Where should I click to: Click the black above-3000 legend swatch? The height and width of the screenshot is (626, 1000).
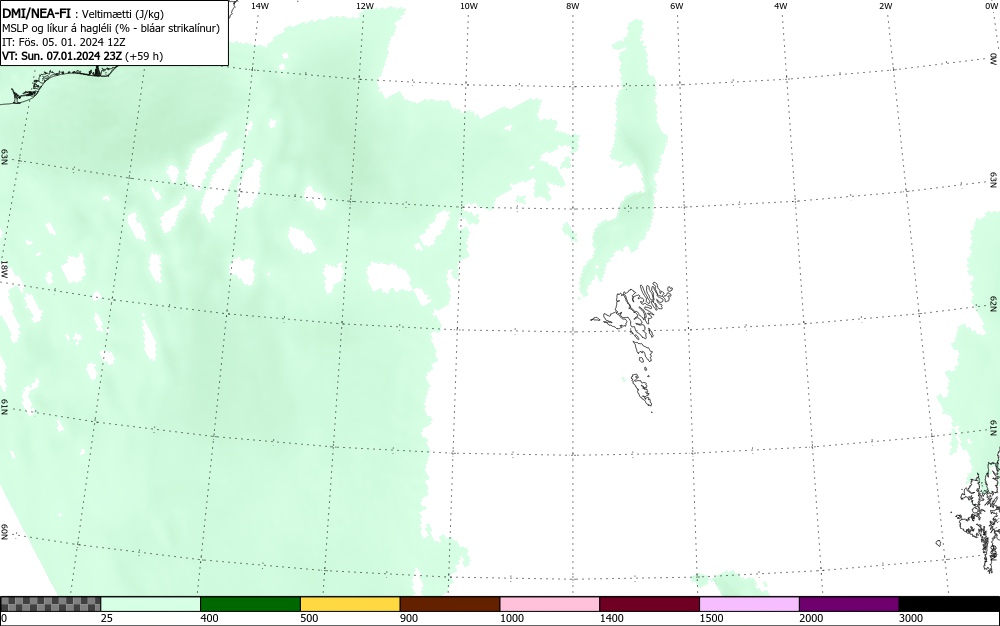tap(949, 604)
